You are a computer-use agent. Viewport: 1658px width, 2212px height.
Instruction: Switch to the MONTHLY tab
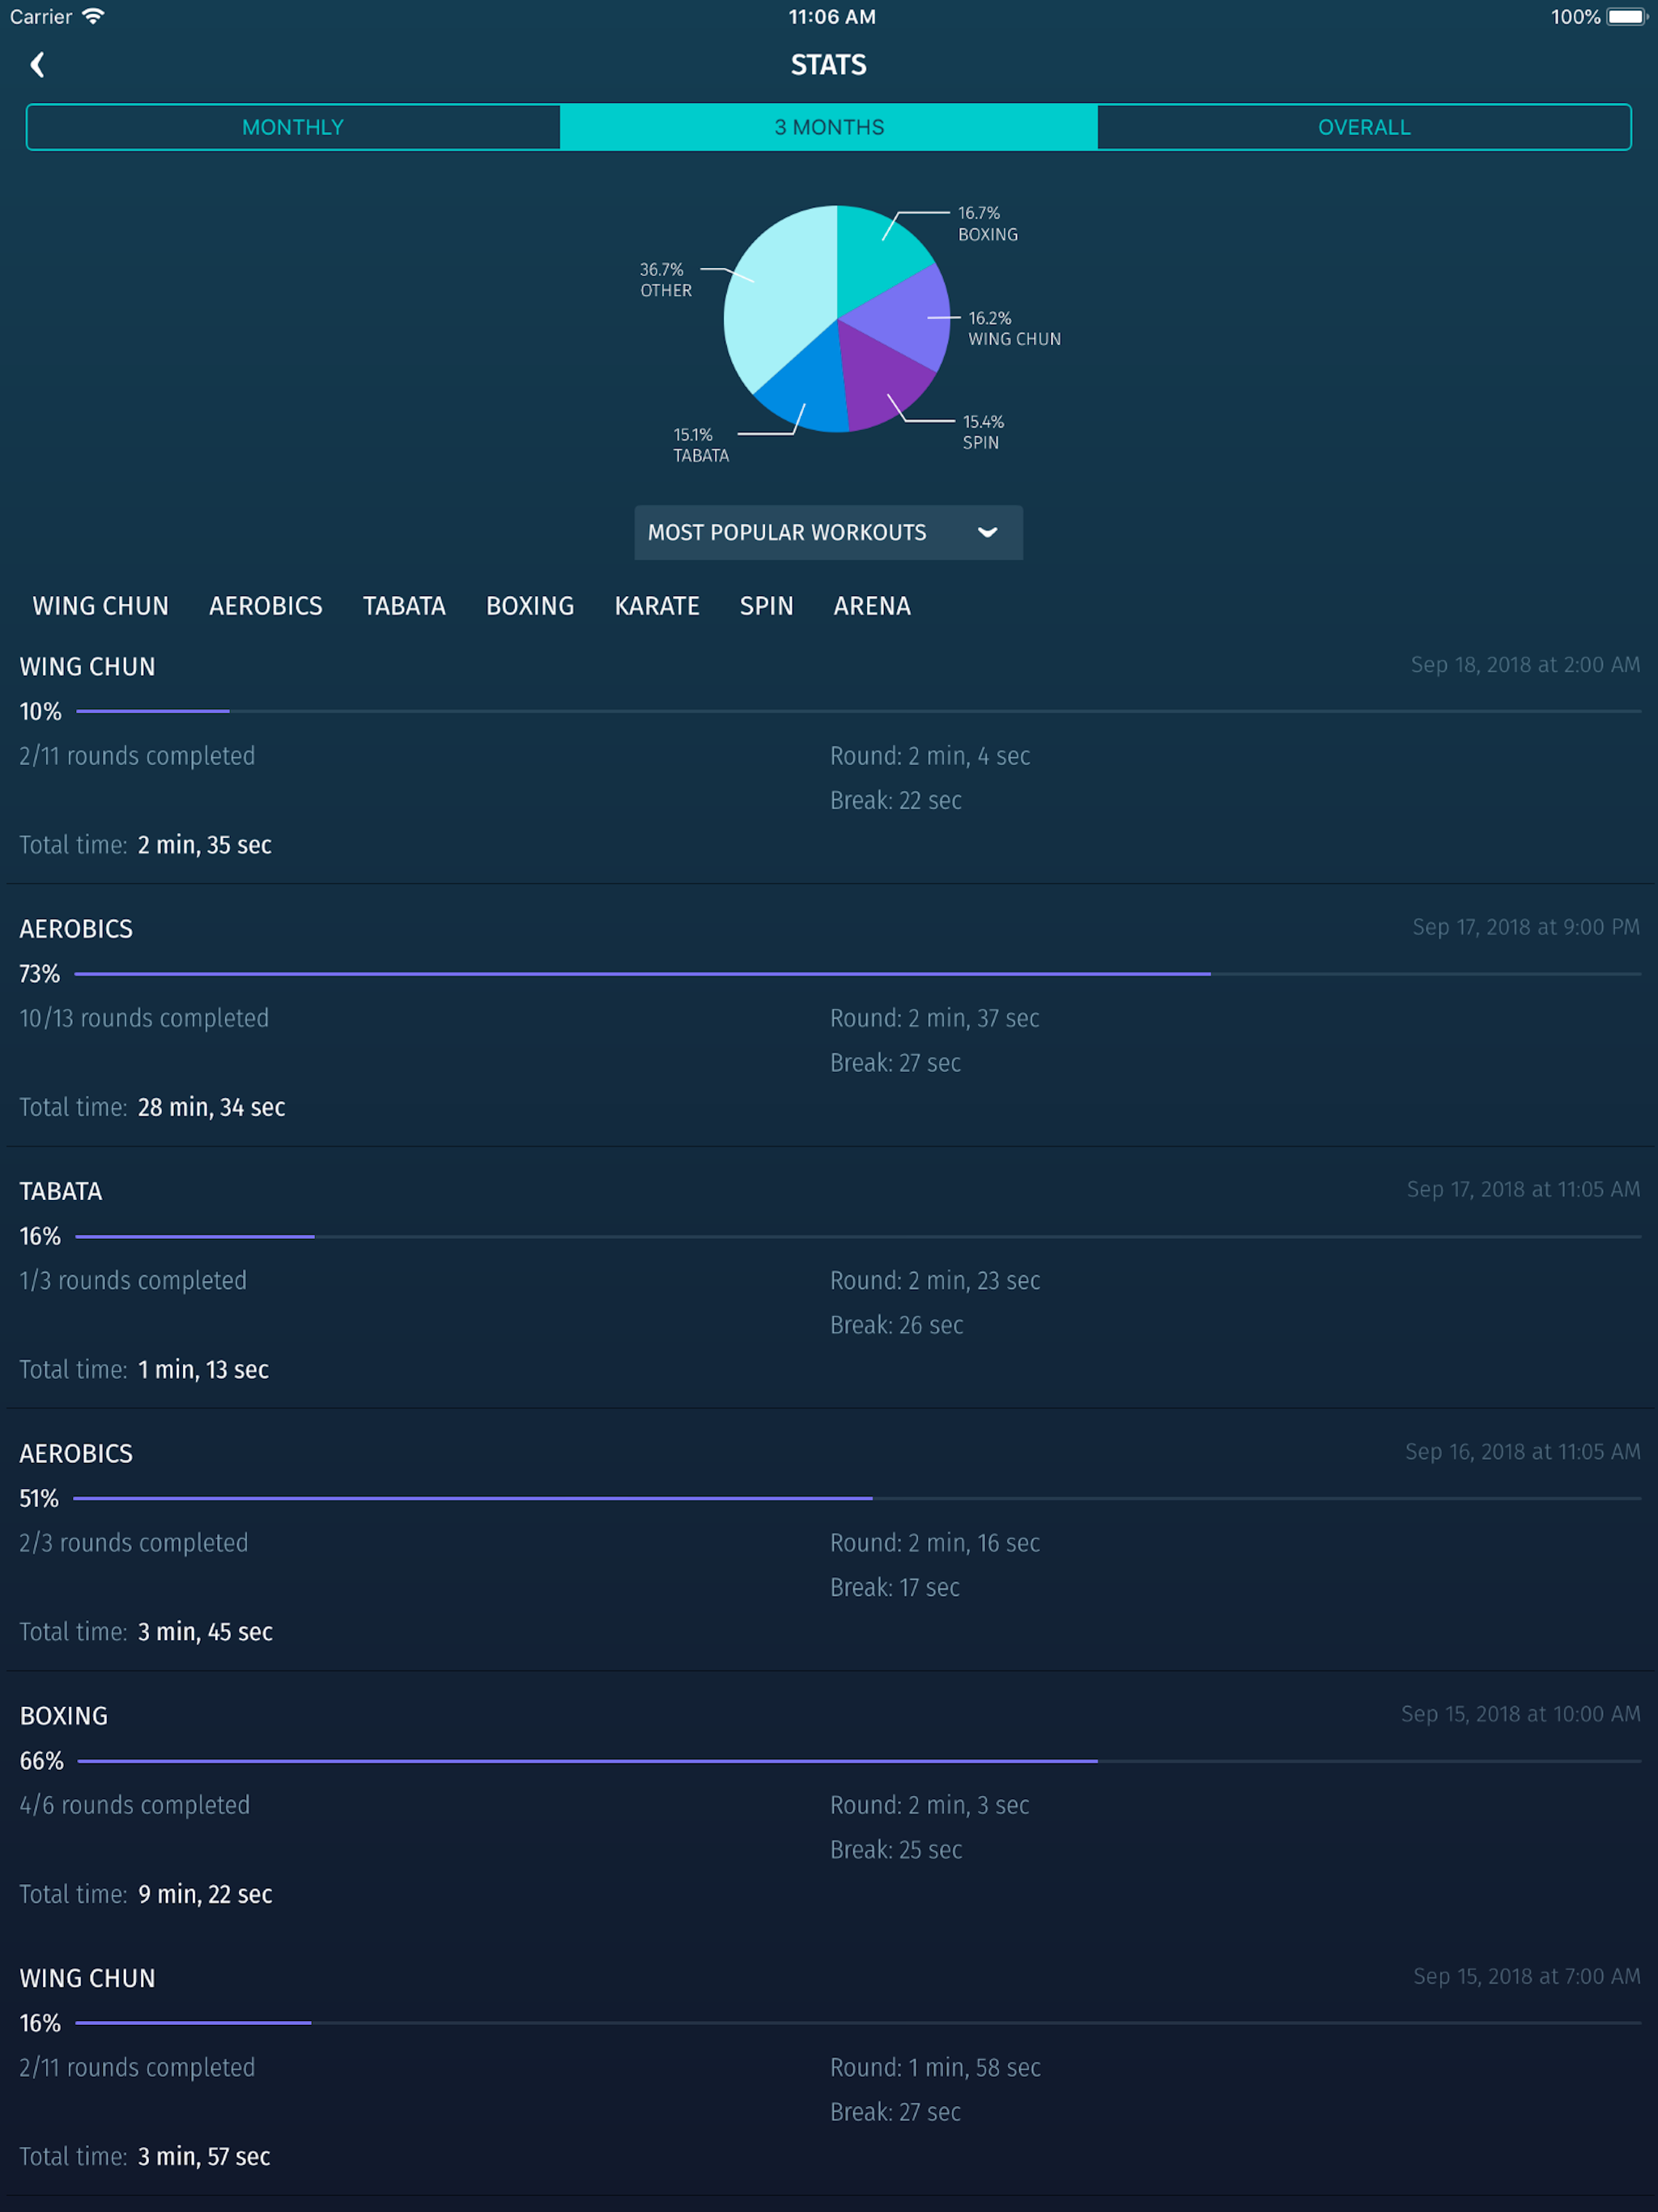(293, 127)
